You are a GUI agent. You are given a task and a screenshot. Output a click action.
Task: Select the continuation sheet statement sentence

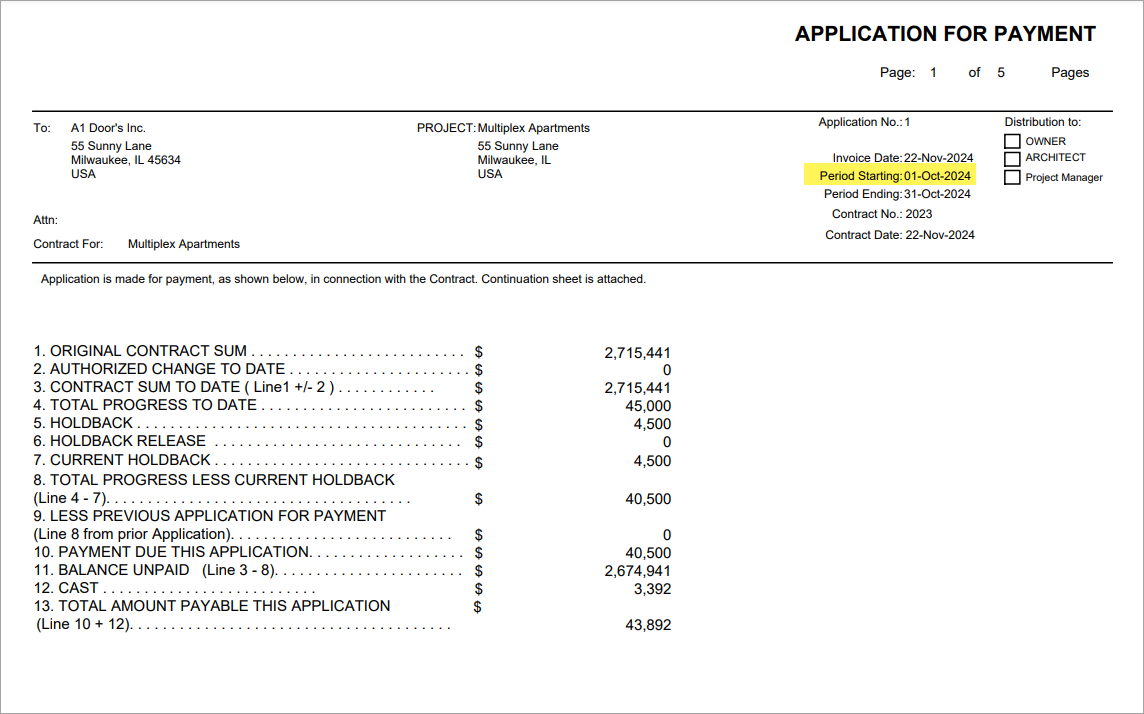[x=343, y=279]
